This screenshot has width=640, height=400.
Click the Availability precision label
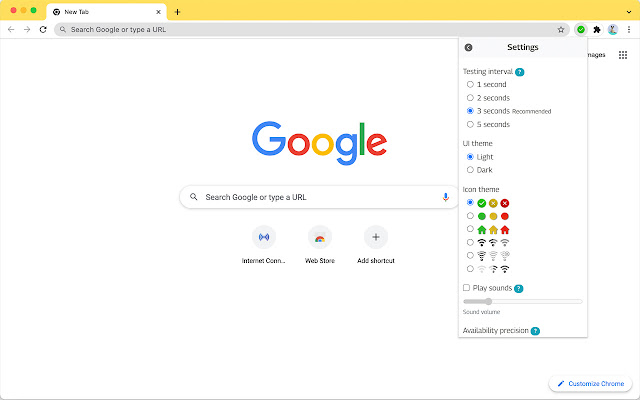(x=496, y=331)
